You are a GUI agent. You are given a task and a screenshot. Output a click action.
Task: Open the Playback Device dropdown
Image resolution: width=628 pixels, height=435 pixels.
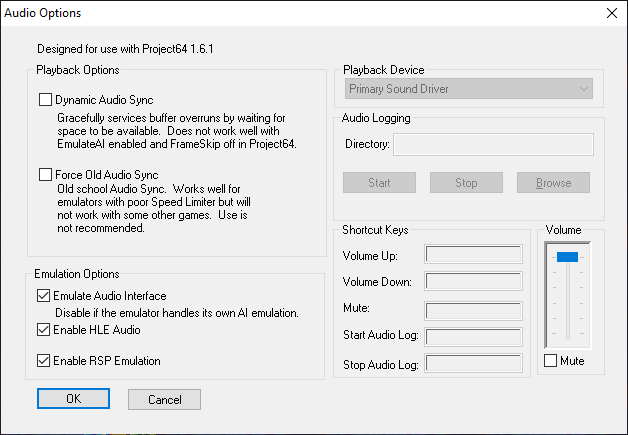[469, 89]
